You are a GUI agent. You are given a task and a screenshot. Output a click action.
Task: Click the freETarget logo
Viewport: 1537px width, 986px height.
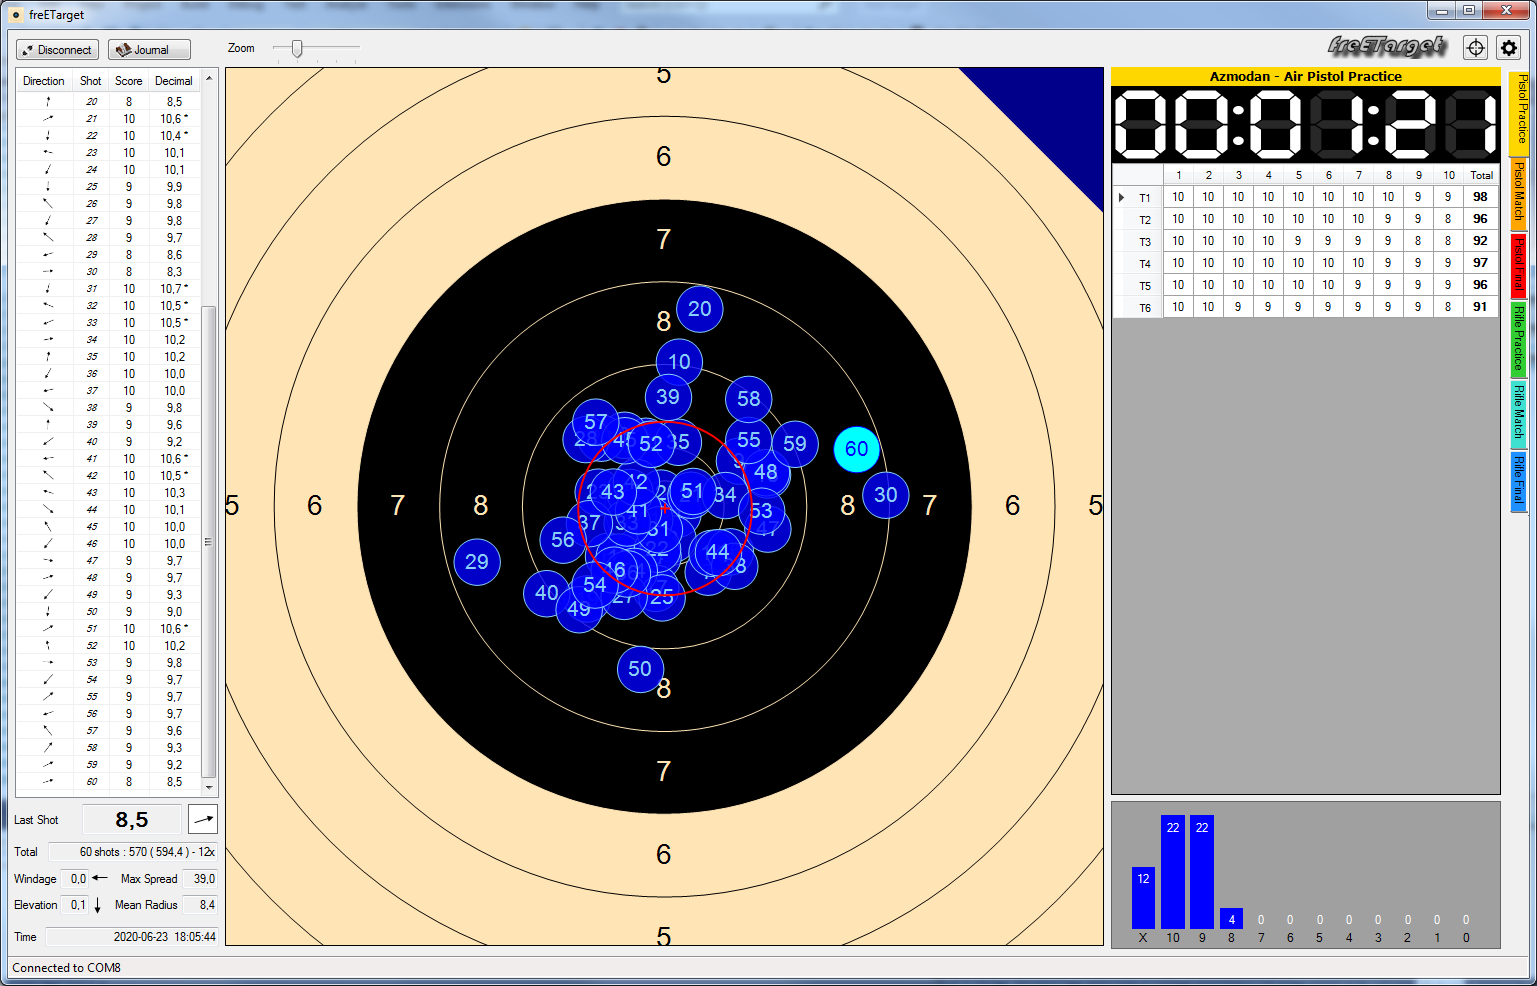[x=1386, y=46]
